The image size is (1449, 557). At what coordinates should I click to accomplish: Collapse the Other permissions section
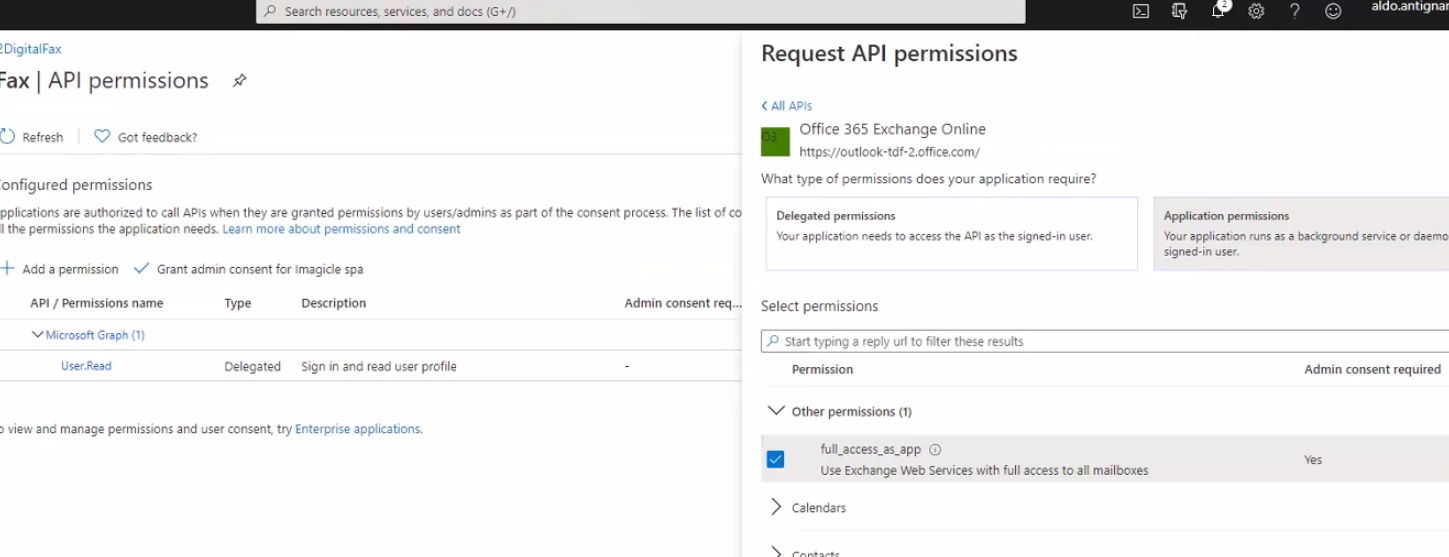776,411
